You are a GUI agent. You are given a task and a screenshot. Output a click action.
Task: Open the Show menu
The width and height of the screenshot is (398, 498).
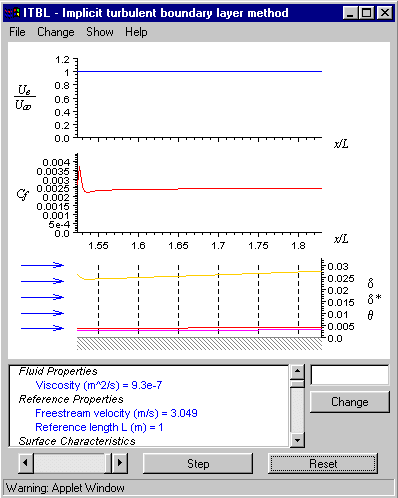click(100, 32)
